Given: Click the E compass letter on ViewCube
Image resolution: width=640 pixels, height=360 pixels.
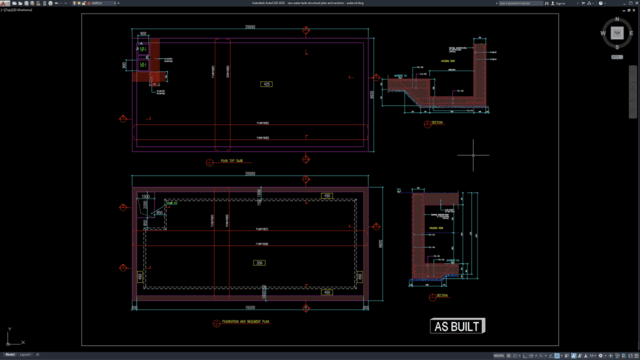Looking at the screenshot, I should pyautogui.click(x=631, y=33).
